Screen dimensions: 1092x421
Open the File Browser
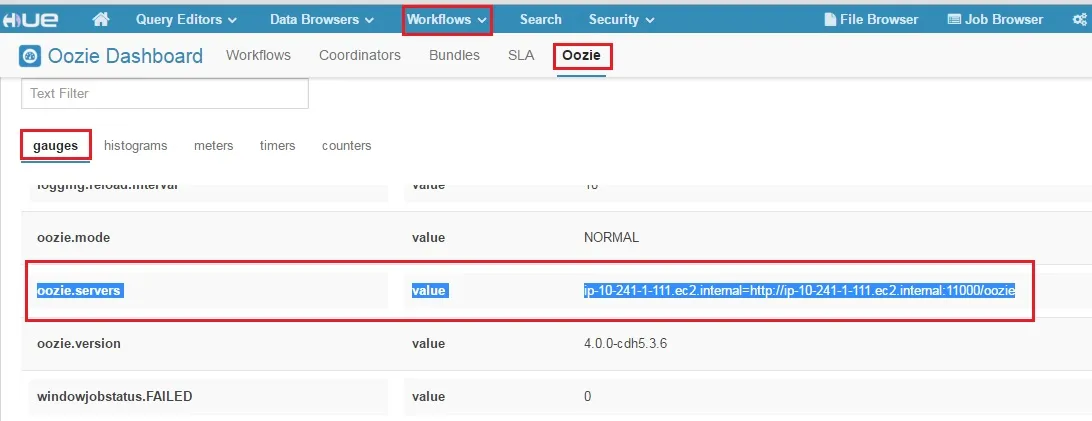point(871,19)
